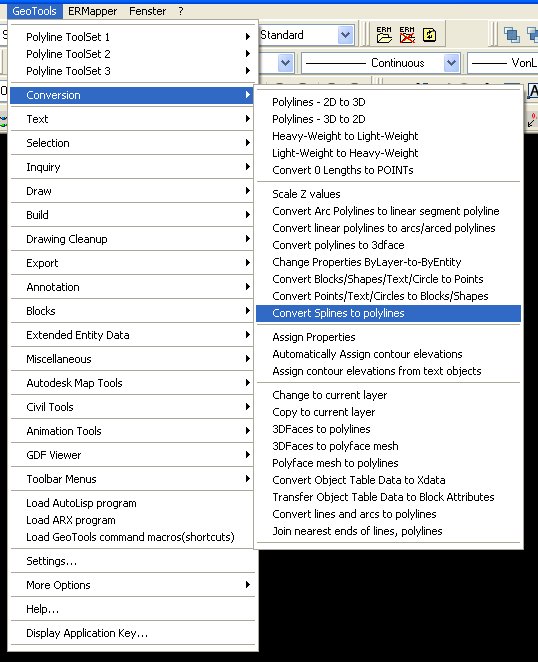Choose Automatically Assign contour elevations
Screen dimensions: 538x662
coord(388,354)
